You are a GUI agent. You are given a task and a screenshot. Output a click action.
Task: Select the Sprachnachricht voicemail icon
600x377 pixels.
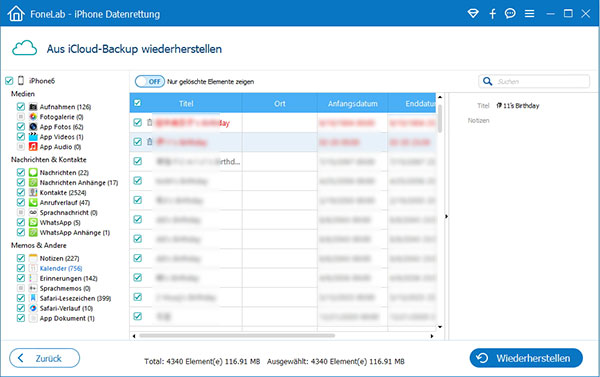33,212
